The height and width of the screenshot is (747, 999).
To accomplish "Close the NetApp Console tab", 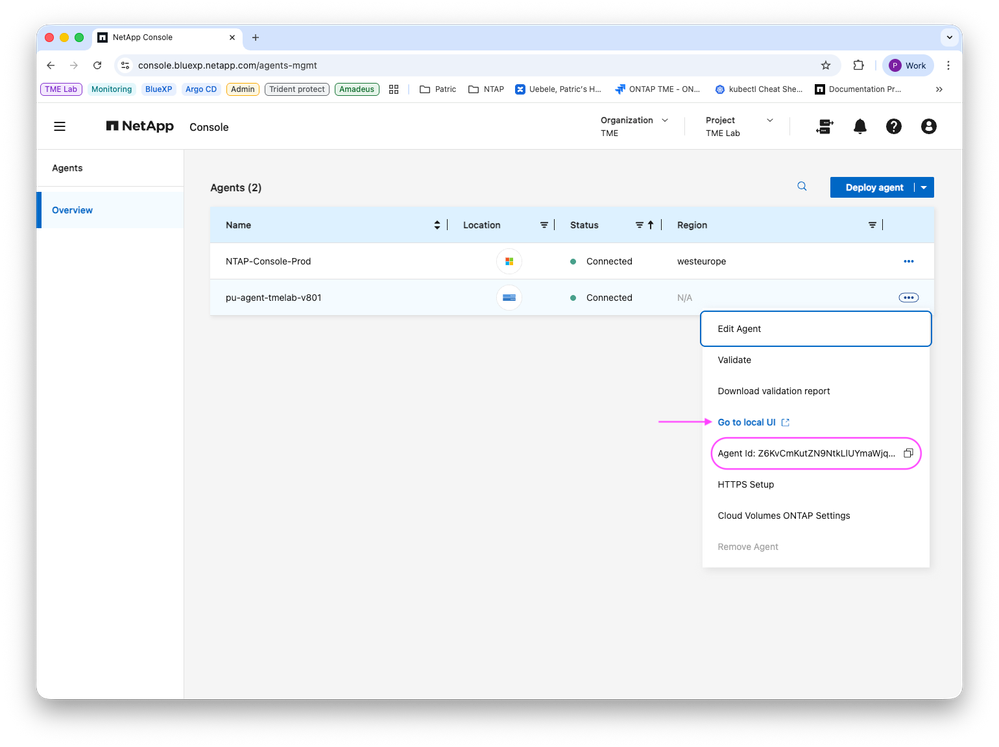I will [232, 38].
